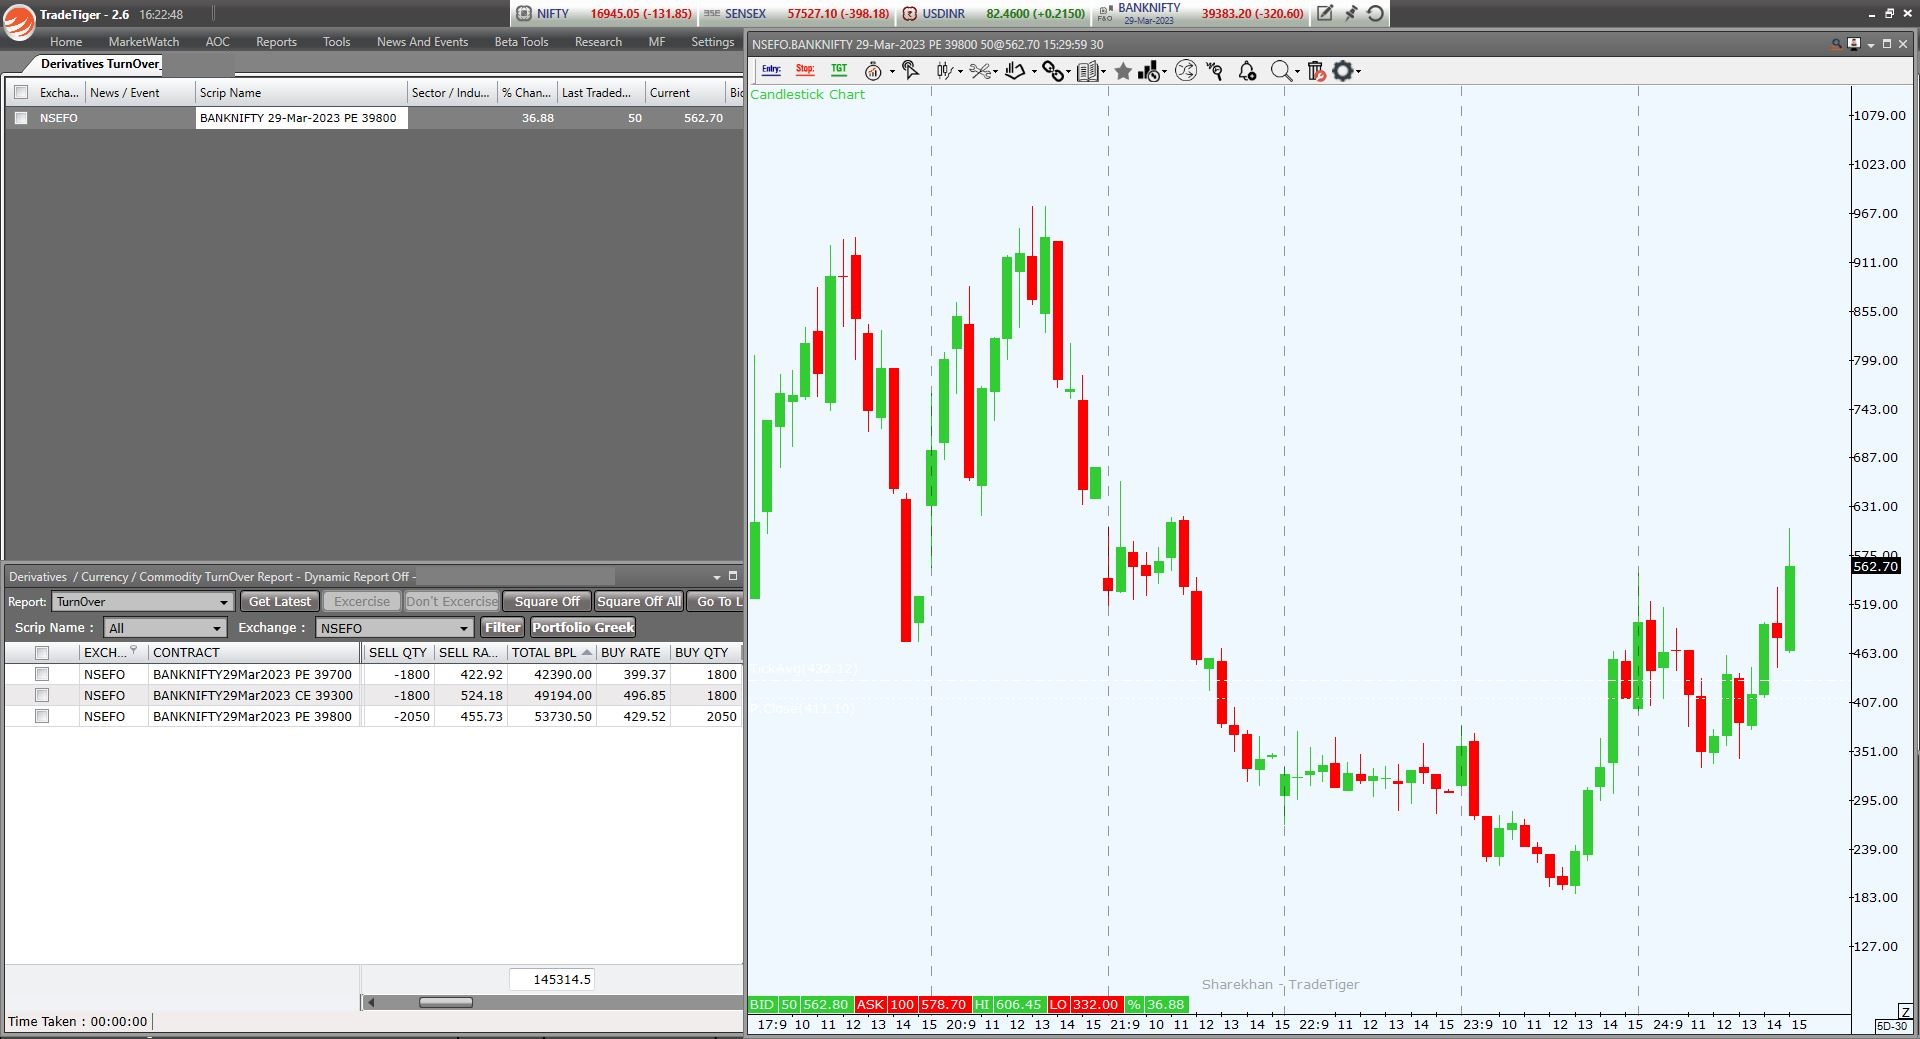Image resolution: width=1920 pixels, height=1039 pixels.
Task: Add an alert with bell icon
Action: click(x=1247, y=71)
